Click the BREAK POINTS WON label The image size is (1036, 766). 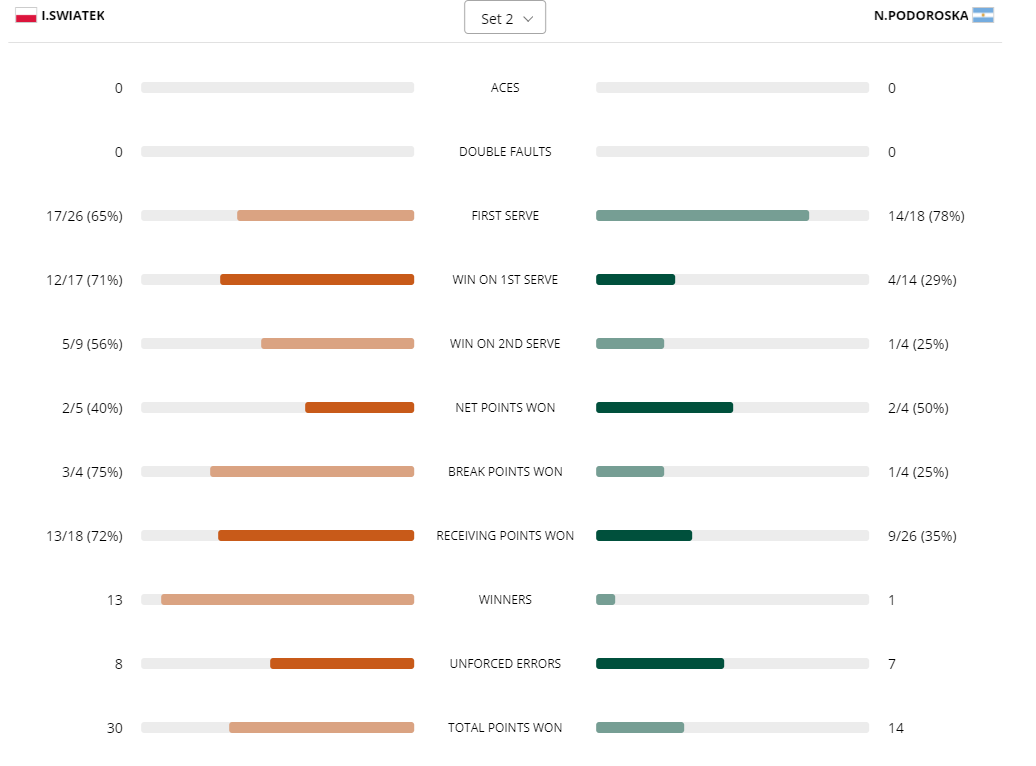(x=505, y=472)
